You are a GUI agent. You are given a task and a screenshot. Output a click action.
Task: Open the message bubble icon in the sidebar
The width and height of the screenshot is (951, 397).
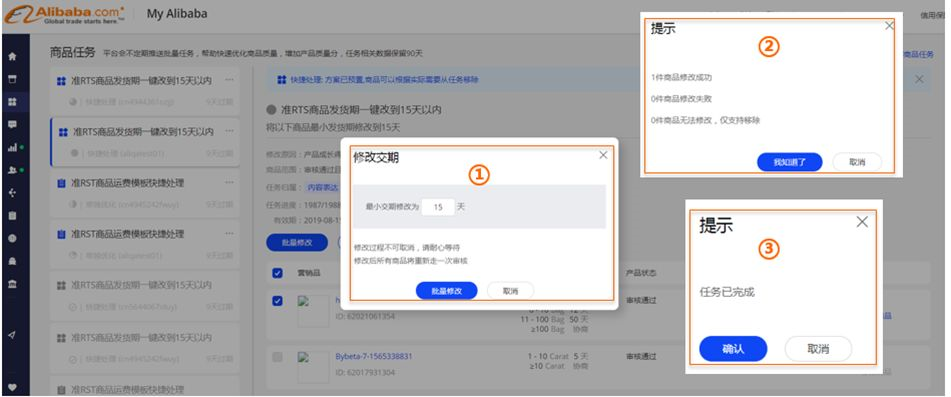(x=12, y=124)
